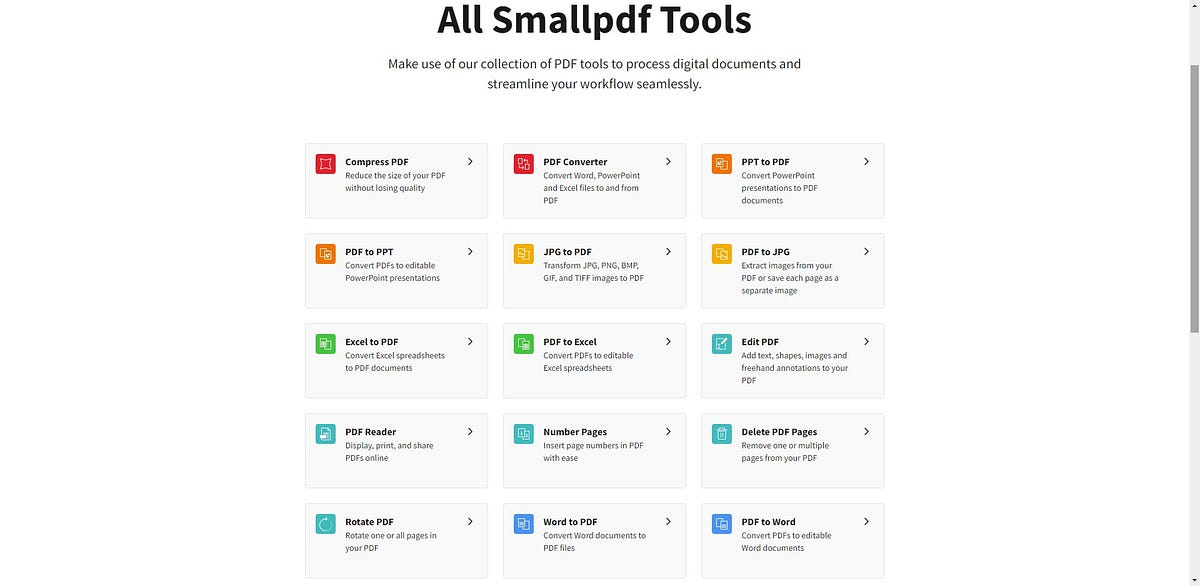The height and width of the screenshot is (586, 1200).
Task: Click the yellow JPG to PDF icon
Action: (524, 254)
